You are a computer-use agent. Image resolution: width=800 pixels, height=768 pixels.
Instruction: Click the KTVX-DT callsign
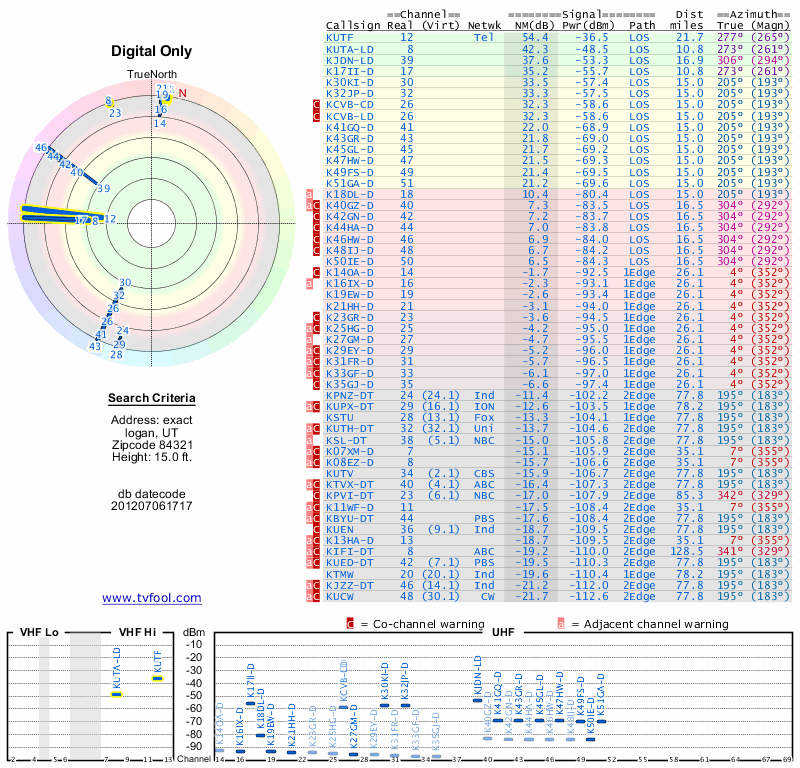tap(350, 485)
